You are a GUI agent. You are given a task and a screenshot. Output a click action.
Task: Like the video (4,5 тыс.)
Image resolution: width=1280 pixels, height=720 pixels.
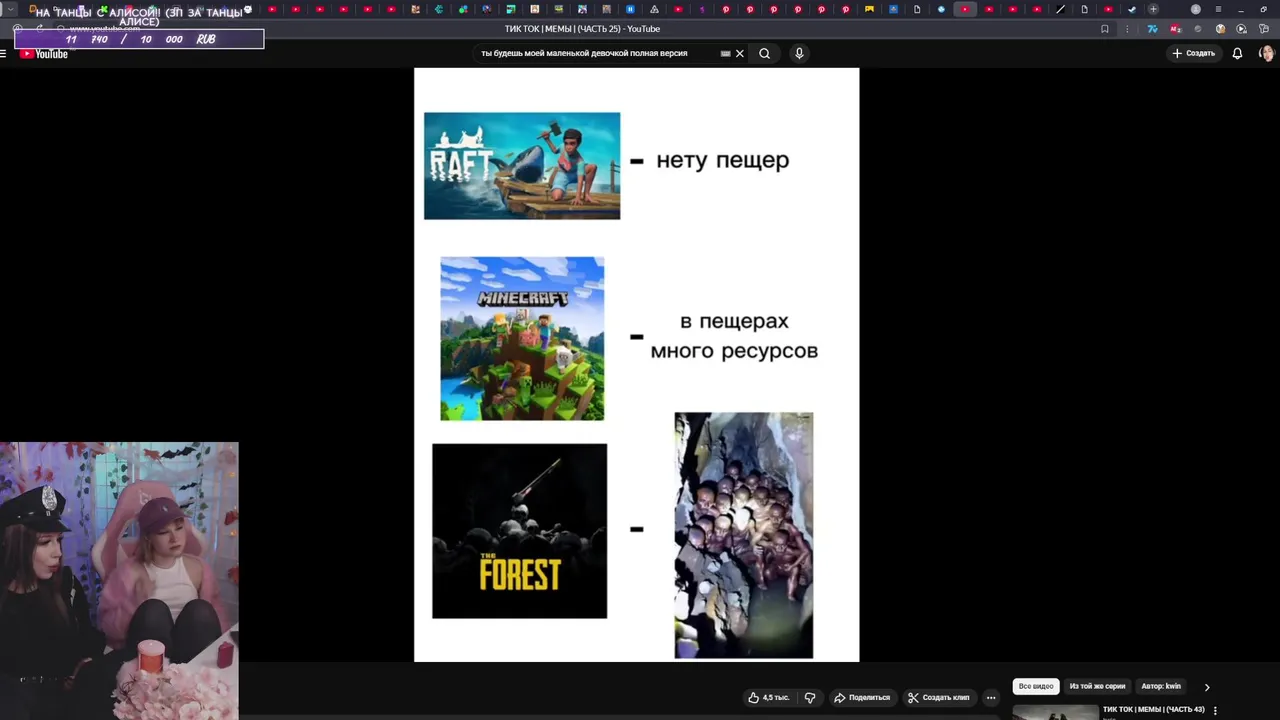click(x=769, y=697)
